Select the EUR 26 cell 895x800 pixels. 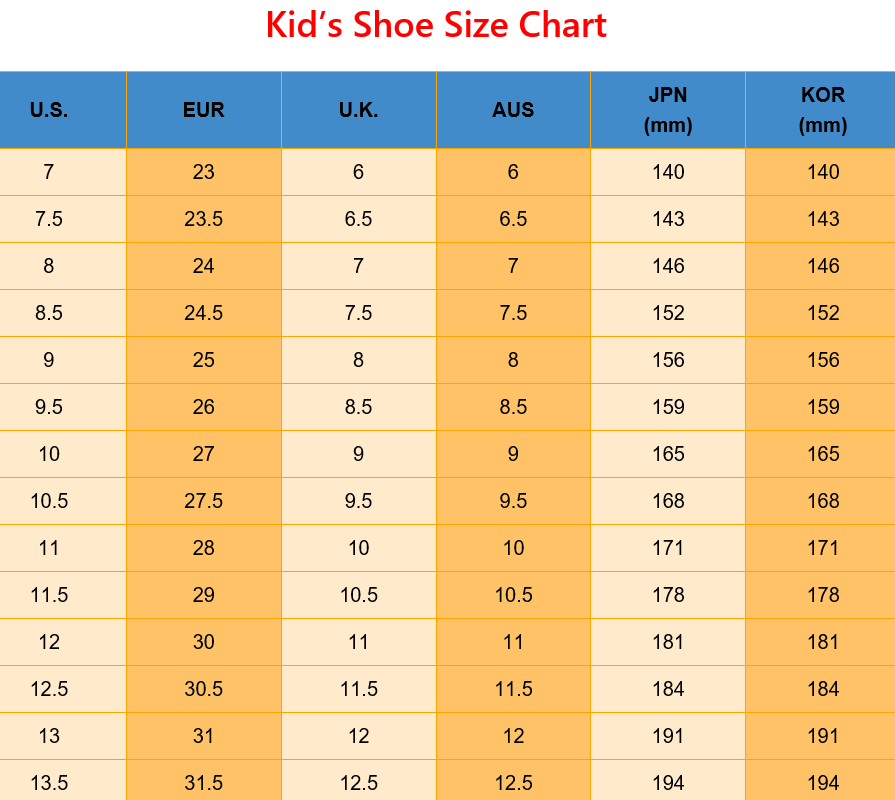[x=203, y=407]
